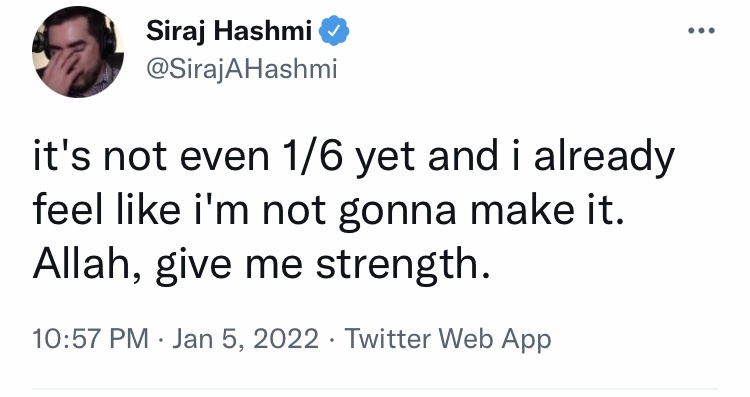Open Siraj Hashmi's profile picture
The width and height of the screenshot is (750, 397).
78,52
